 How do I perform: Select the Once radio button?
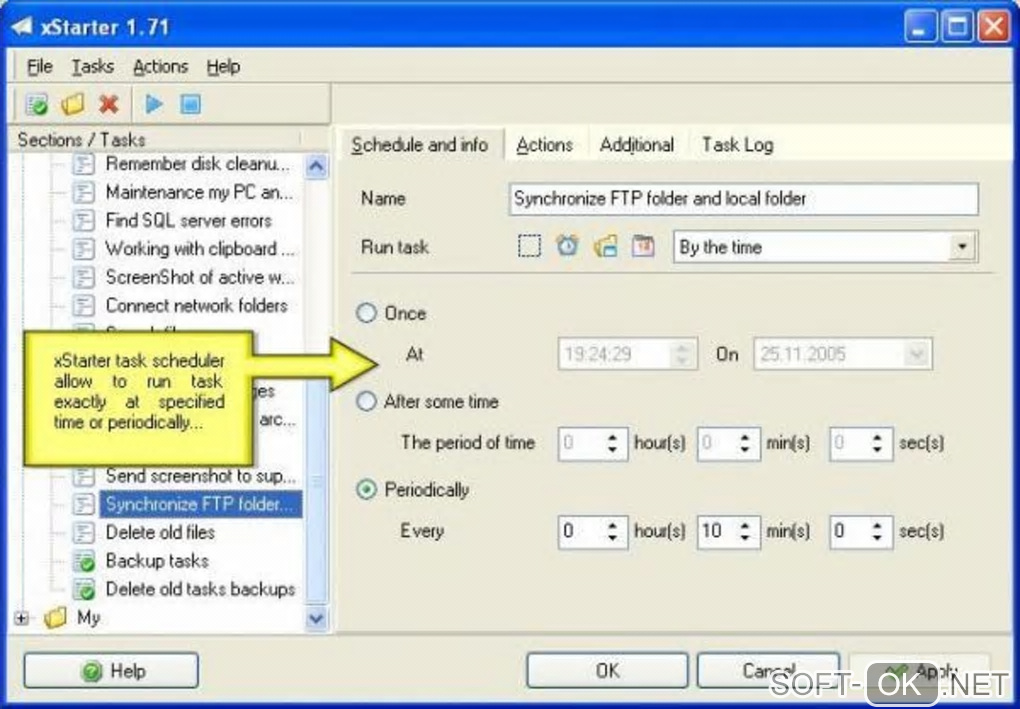click(366, 313)
